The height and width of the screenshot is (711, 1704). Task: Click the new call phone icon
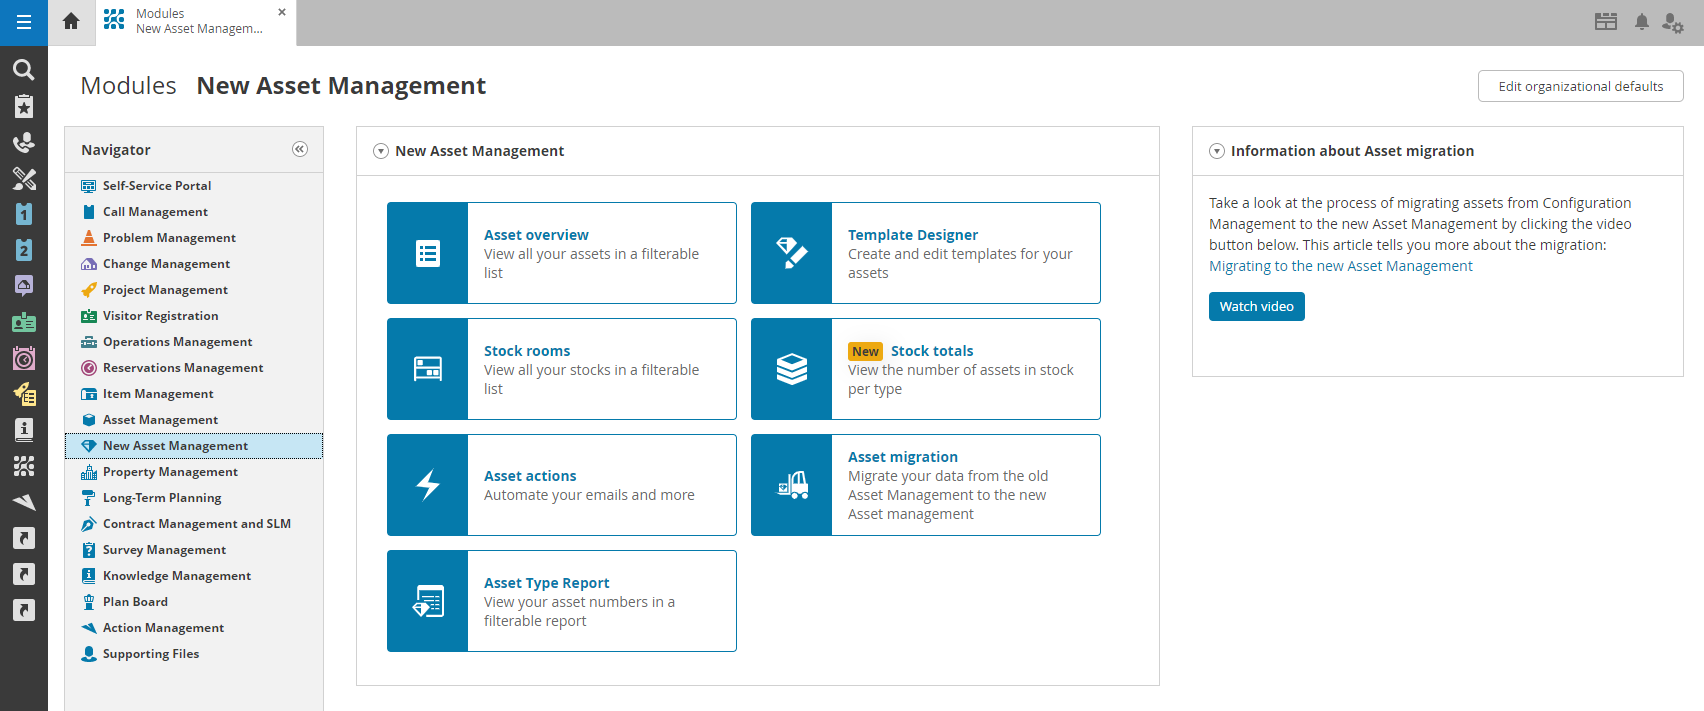[24, 142]
